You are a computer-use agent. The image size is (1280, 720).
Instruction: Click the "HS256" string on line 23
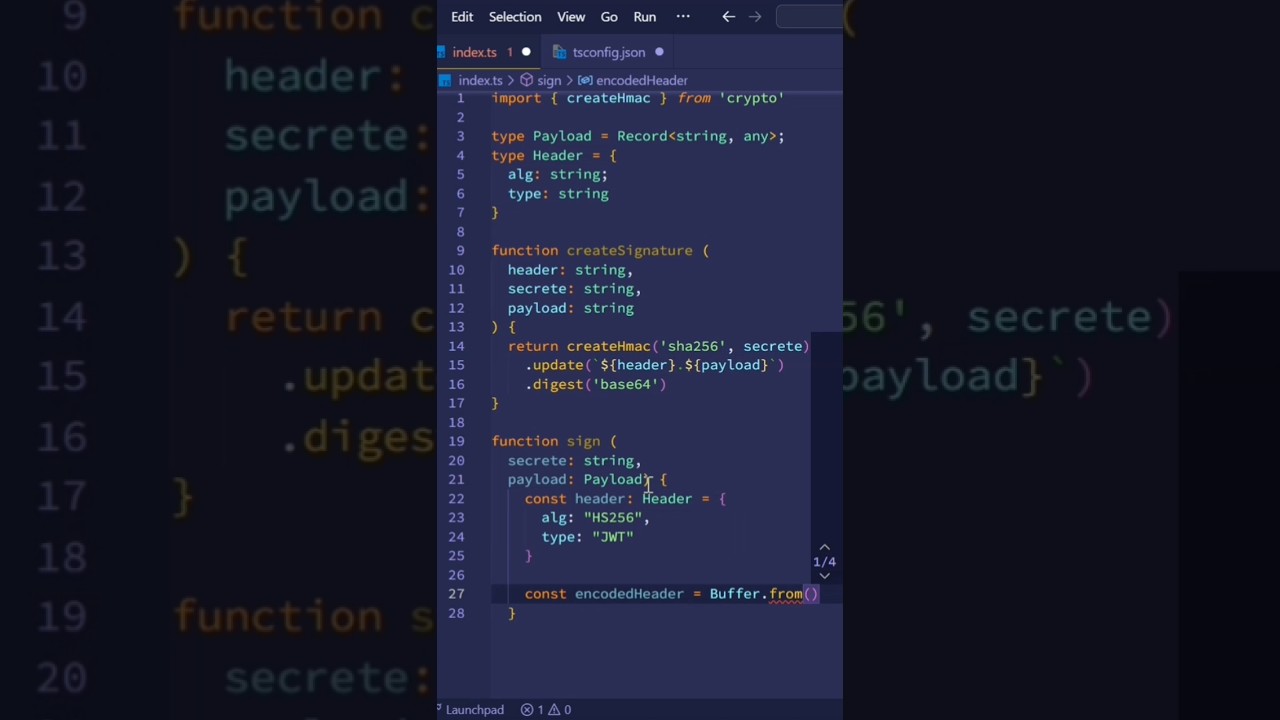tap(612, 517)
